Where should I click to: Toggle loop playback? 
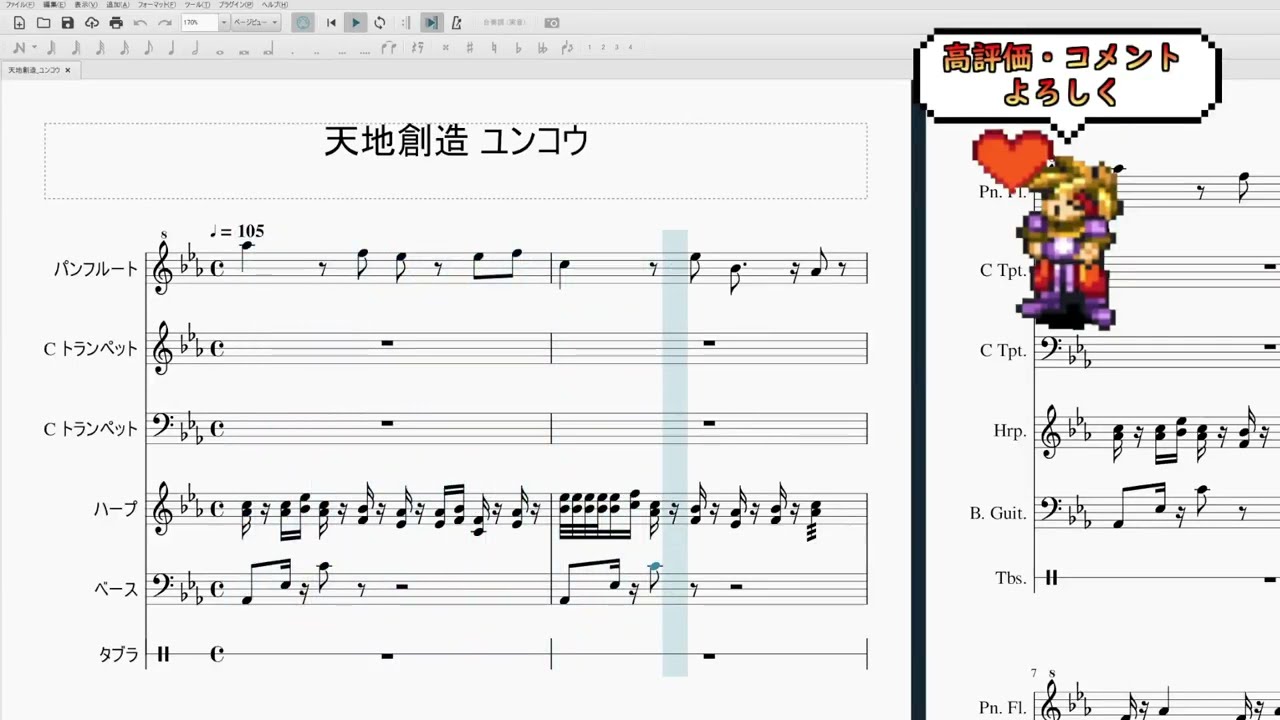click(380, 23)
